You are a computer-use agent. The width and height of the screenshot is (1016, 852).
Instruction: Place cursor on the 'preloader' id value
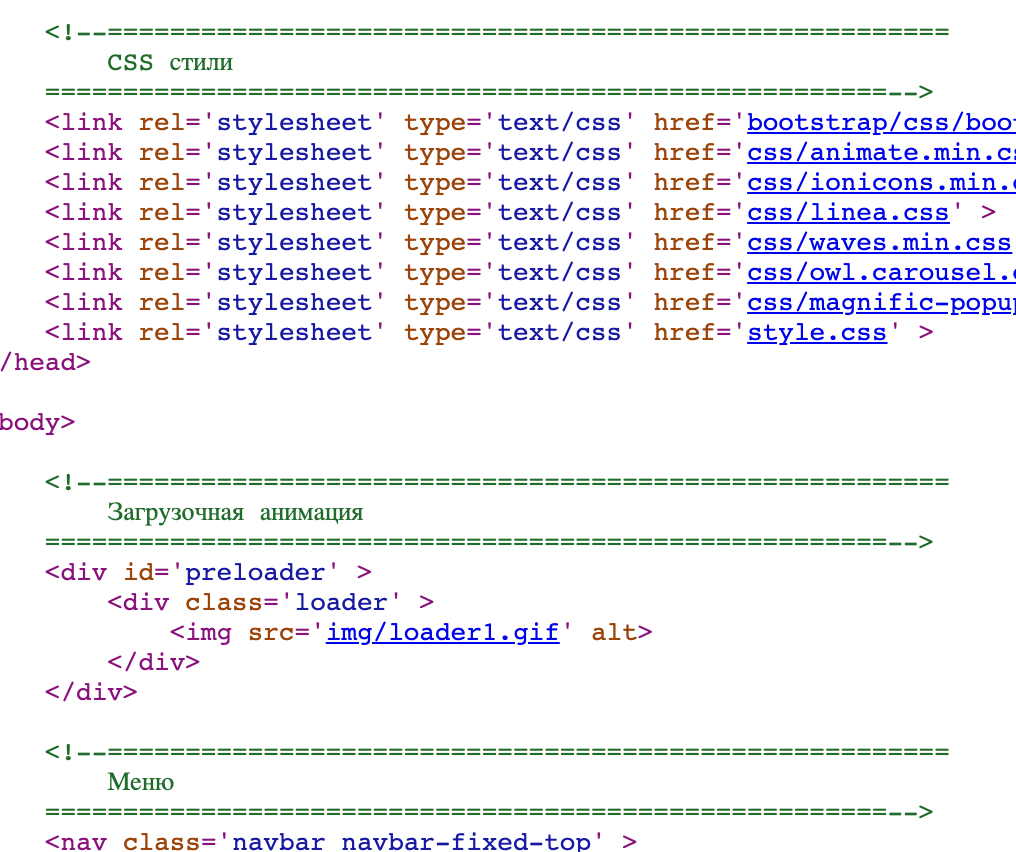(x=256, y=573)
